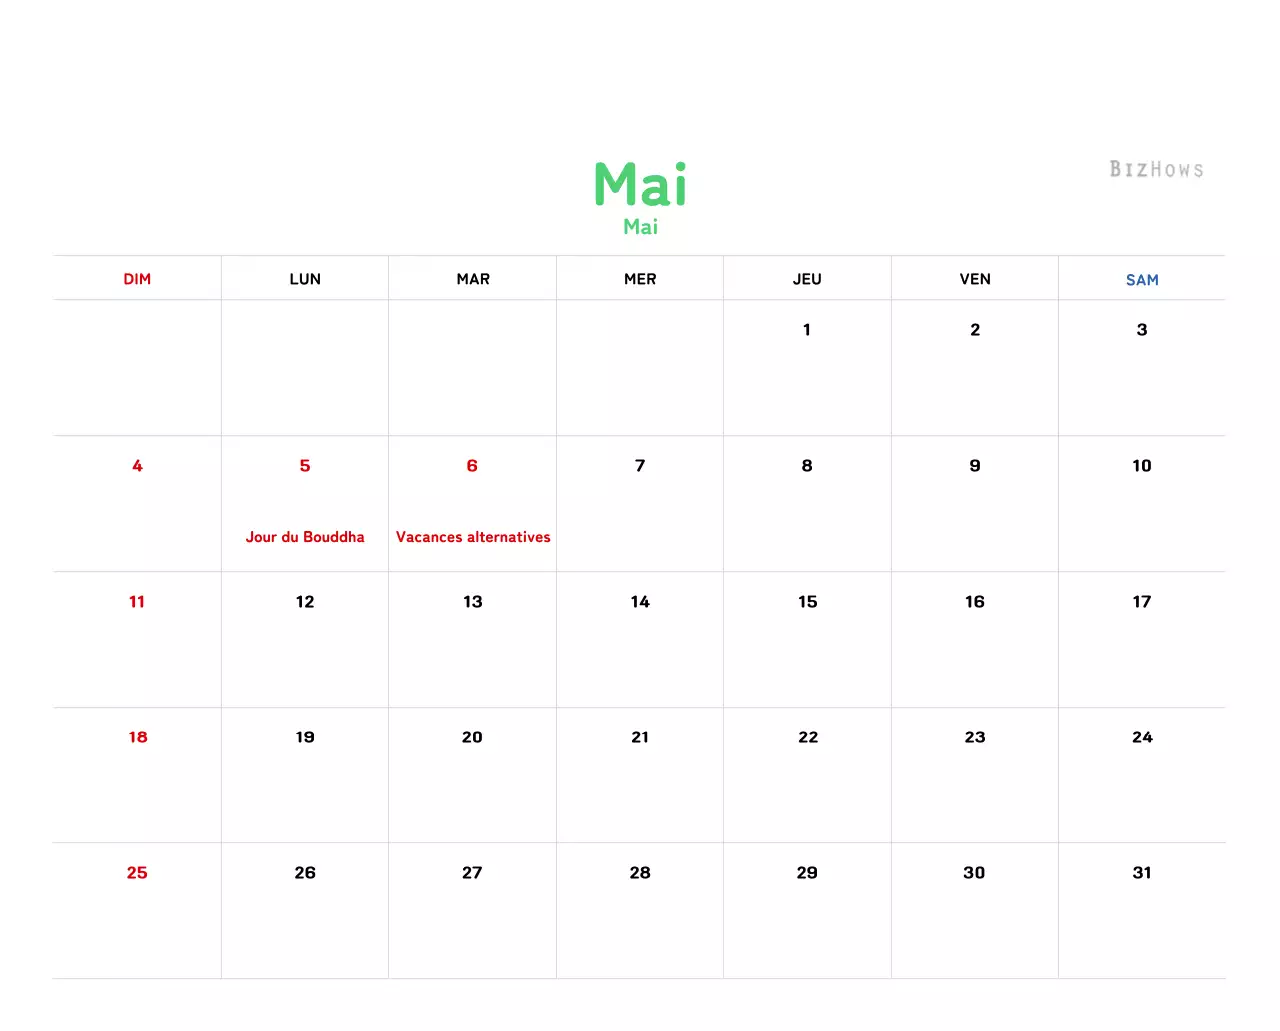The width and height of the screenshot is (1280, 1031).
Task: Open the Jour du Bouddha holiday label
Action: click(x=304, y=537)
